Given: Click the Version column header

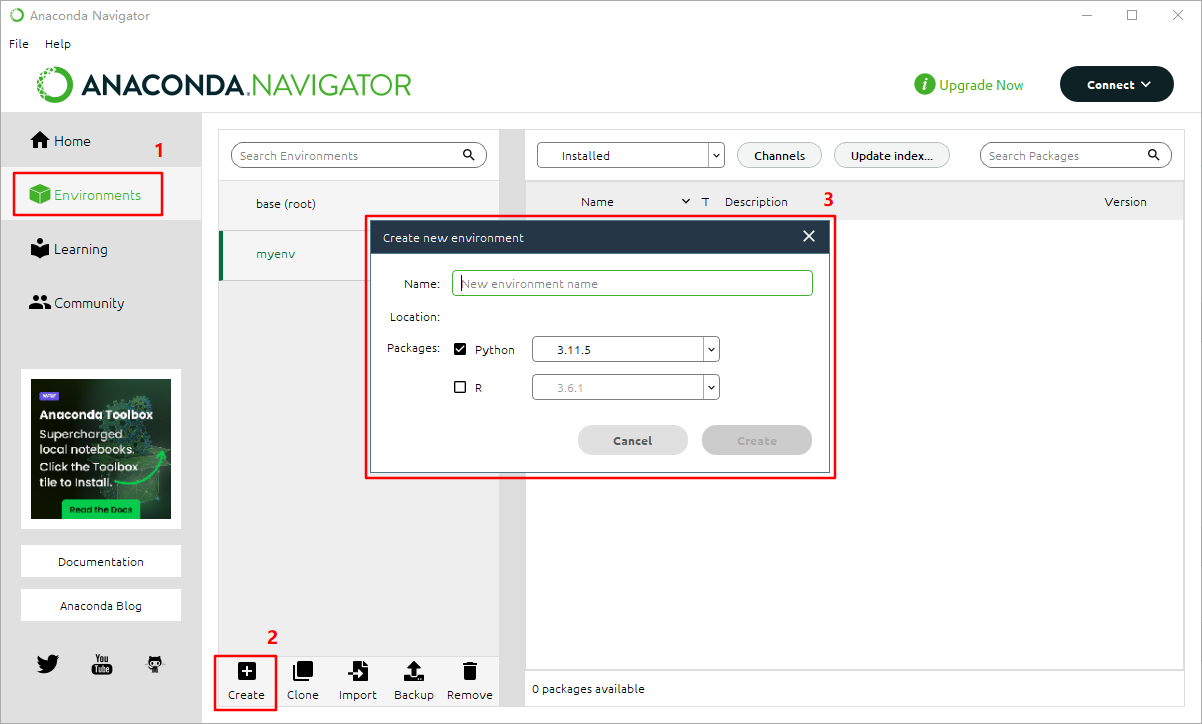Looking at the screenshot, I should [1125, 201].
